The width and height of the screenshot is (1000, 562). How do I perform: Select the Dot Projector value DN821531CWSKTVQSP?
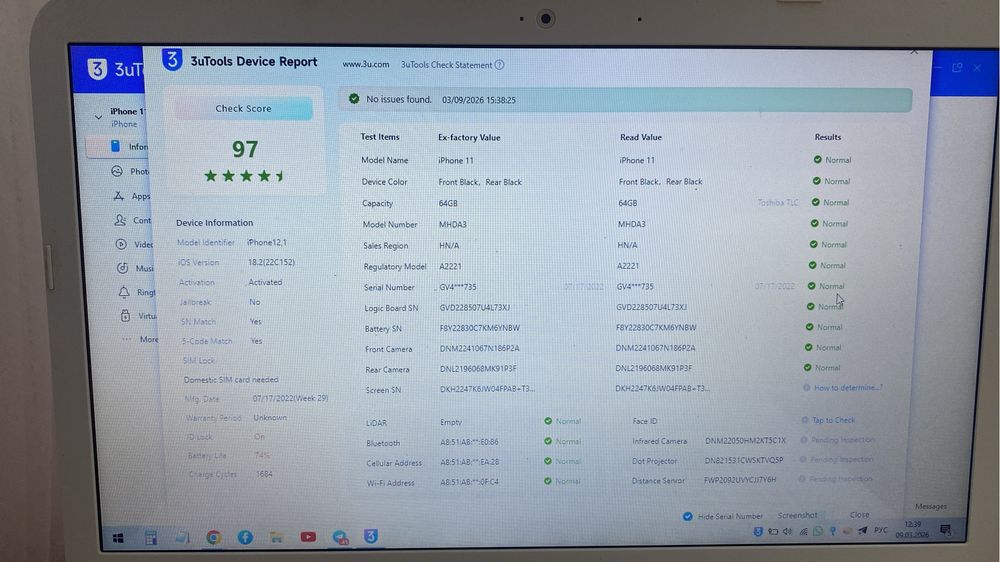744,460
